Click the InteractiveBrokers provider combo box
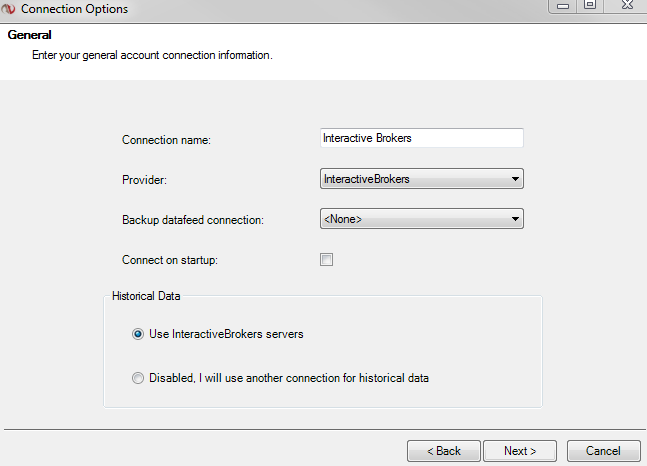The width and height of the screenshot is (647, 466). tap(422, 179)
